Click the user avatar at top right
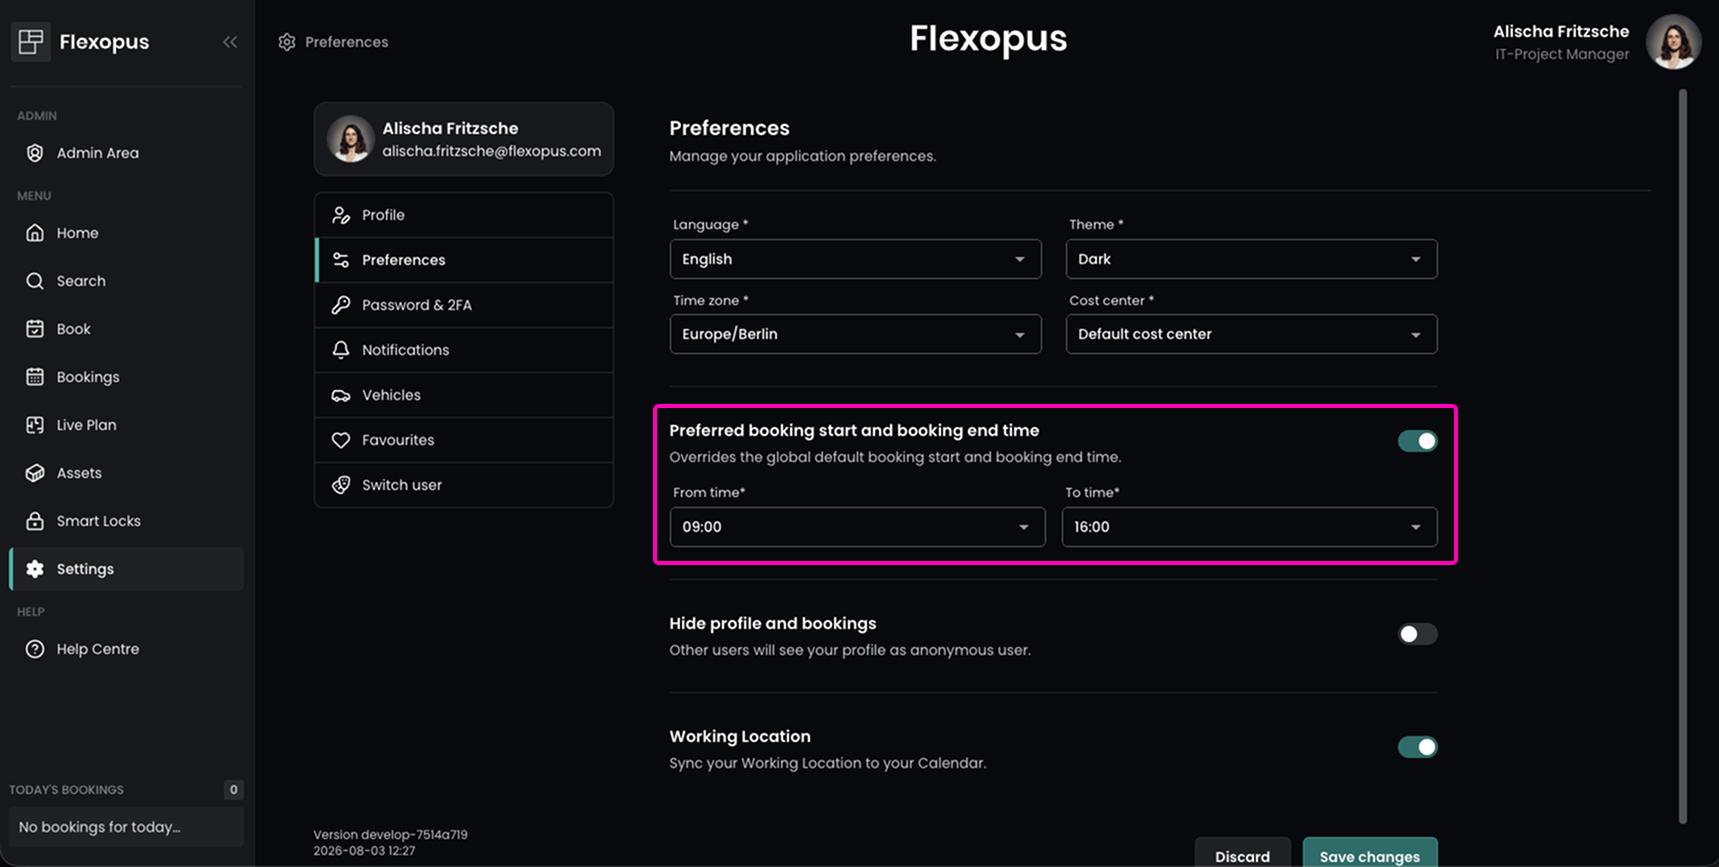 coord(1673,42)
